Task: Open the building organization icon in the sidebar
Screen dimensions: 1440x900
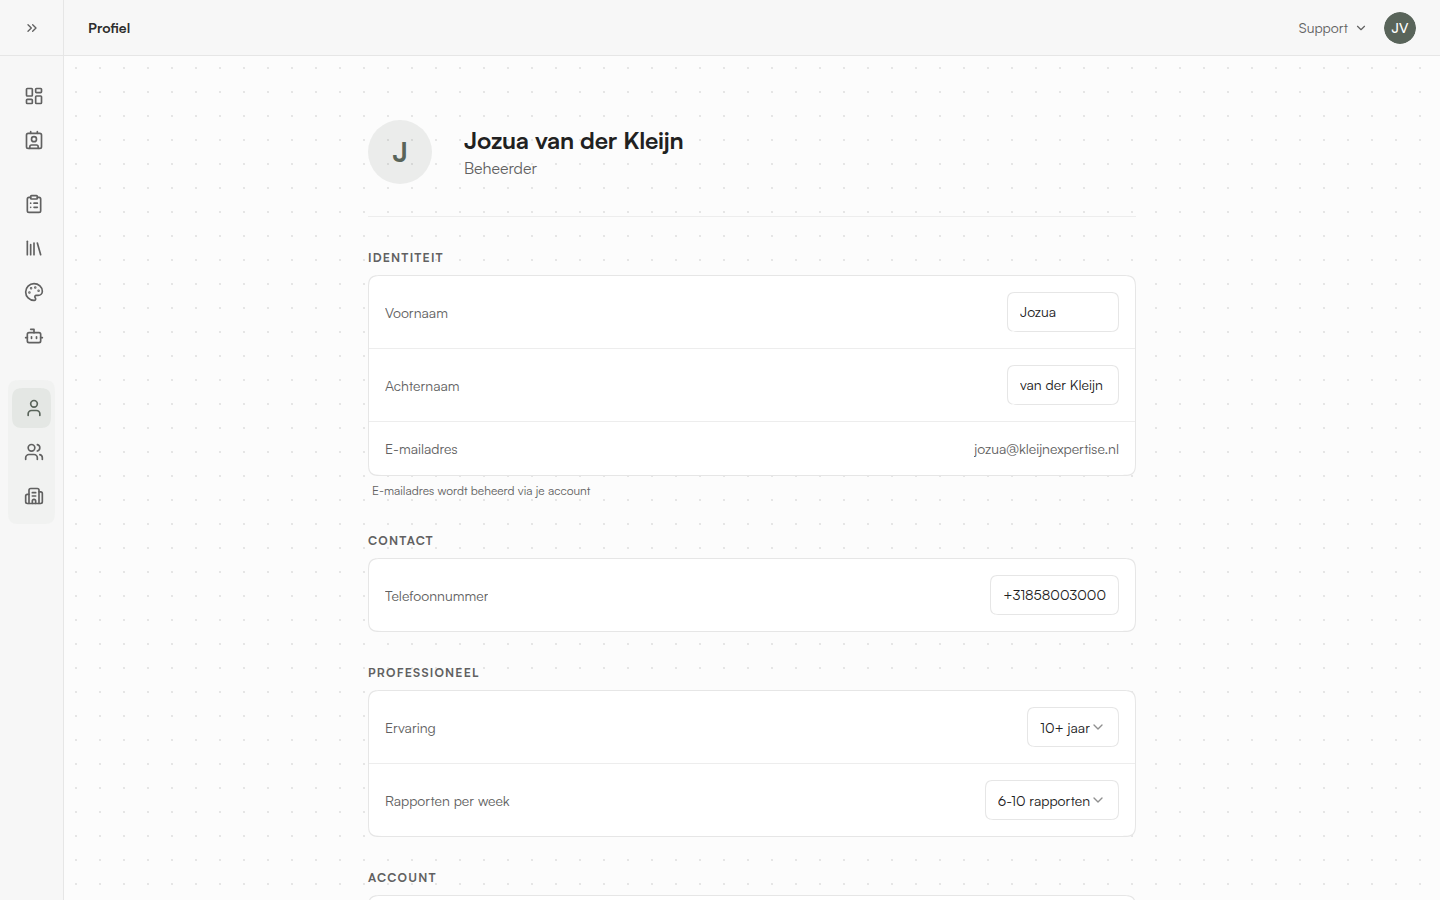Action: coord(34,496)
